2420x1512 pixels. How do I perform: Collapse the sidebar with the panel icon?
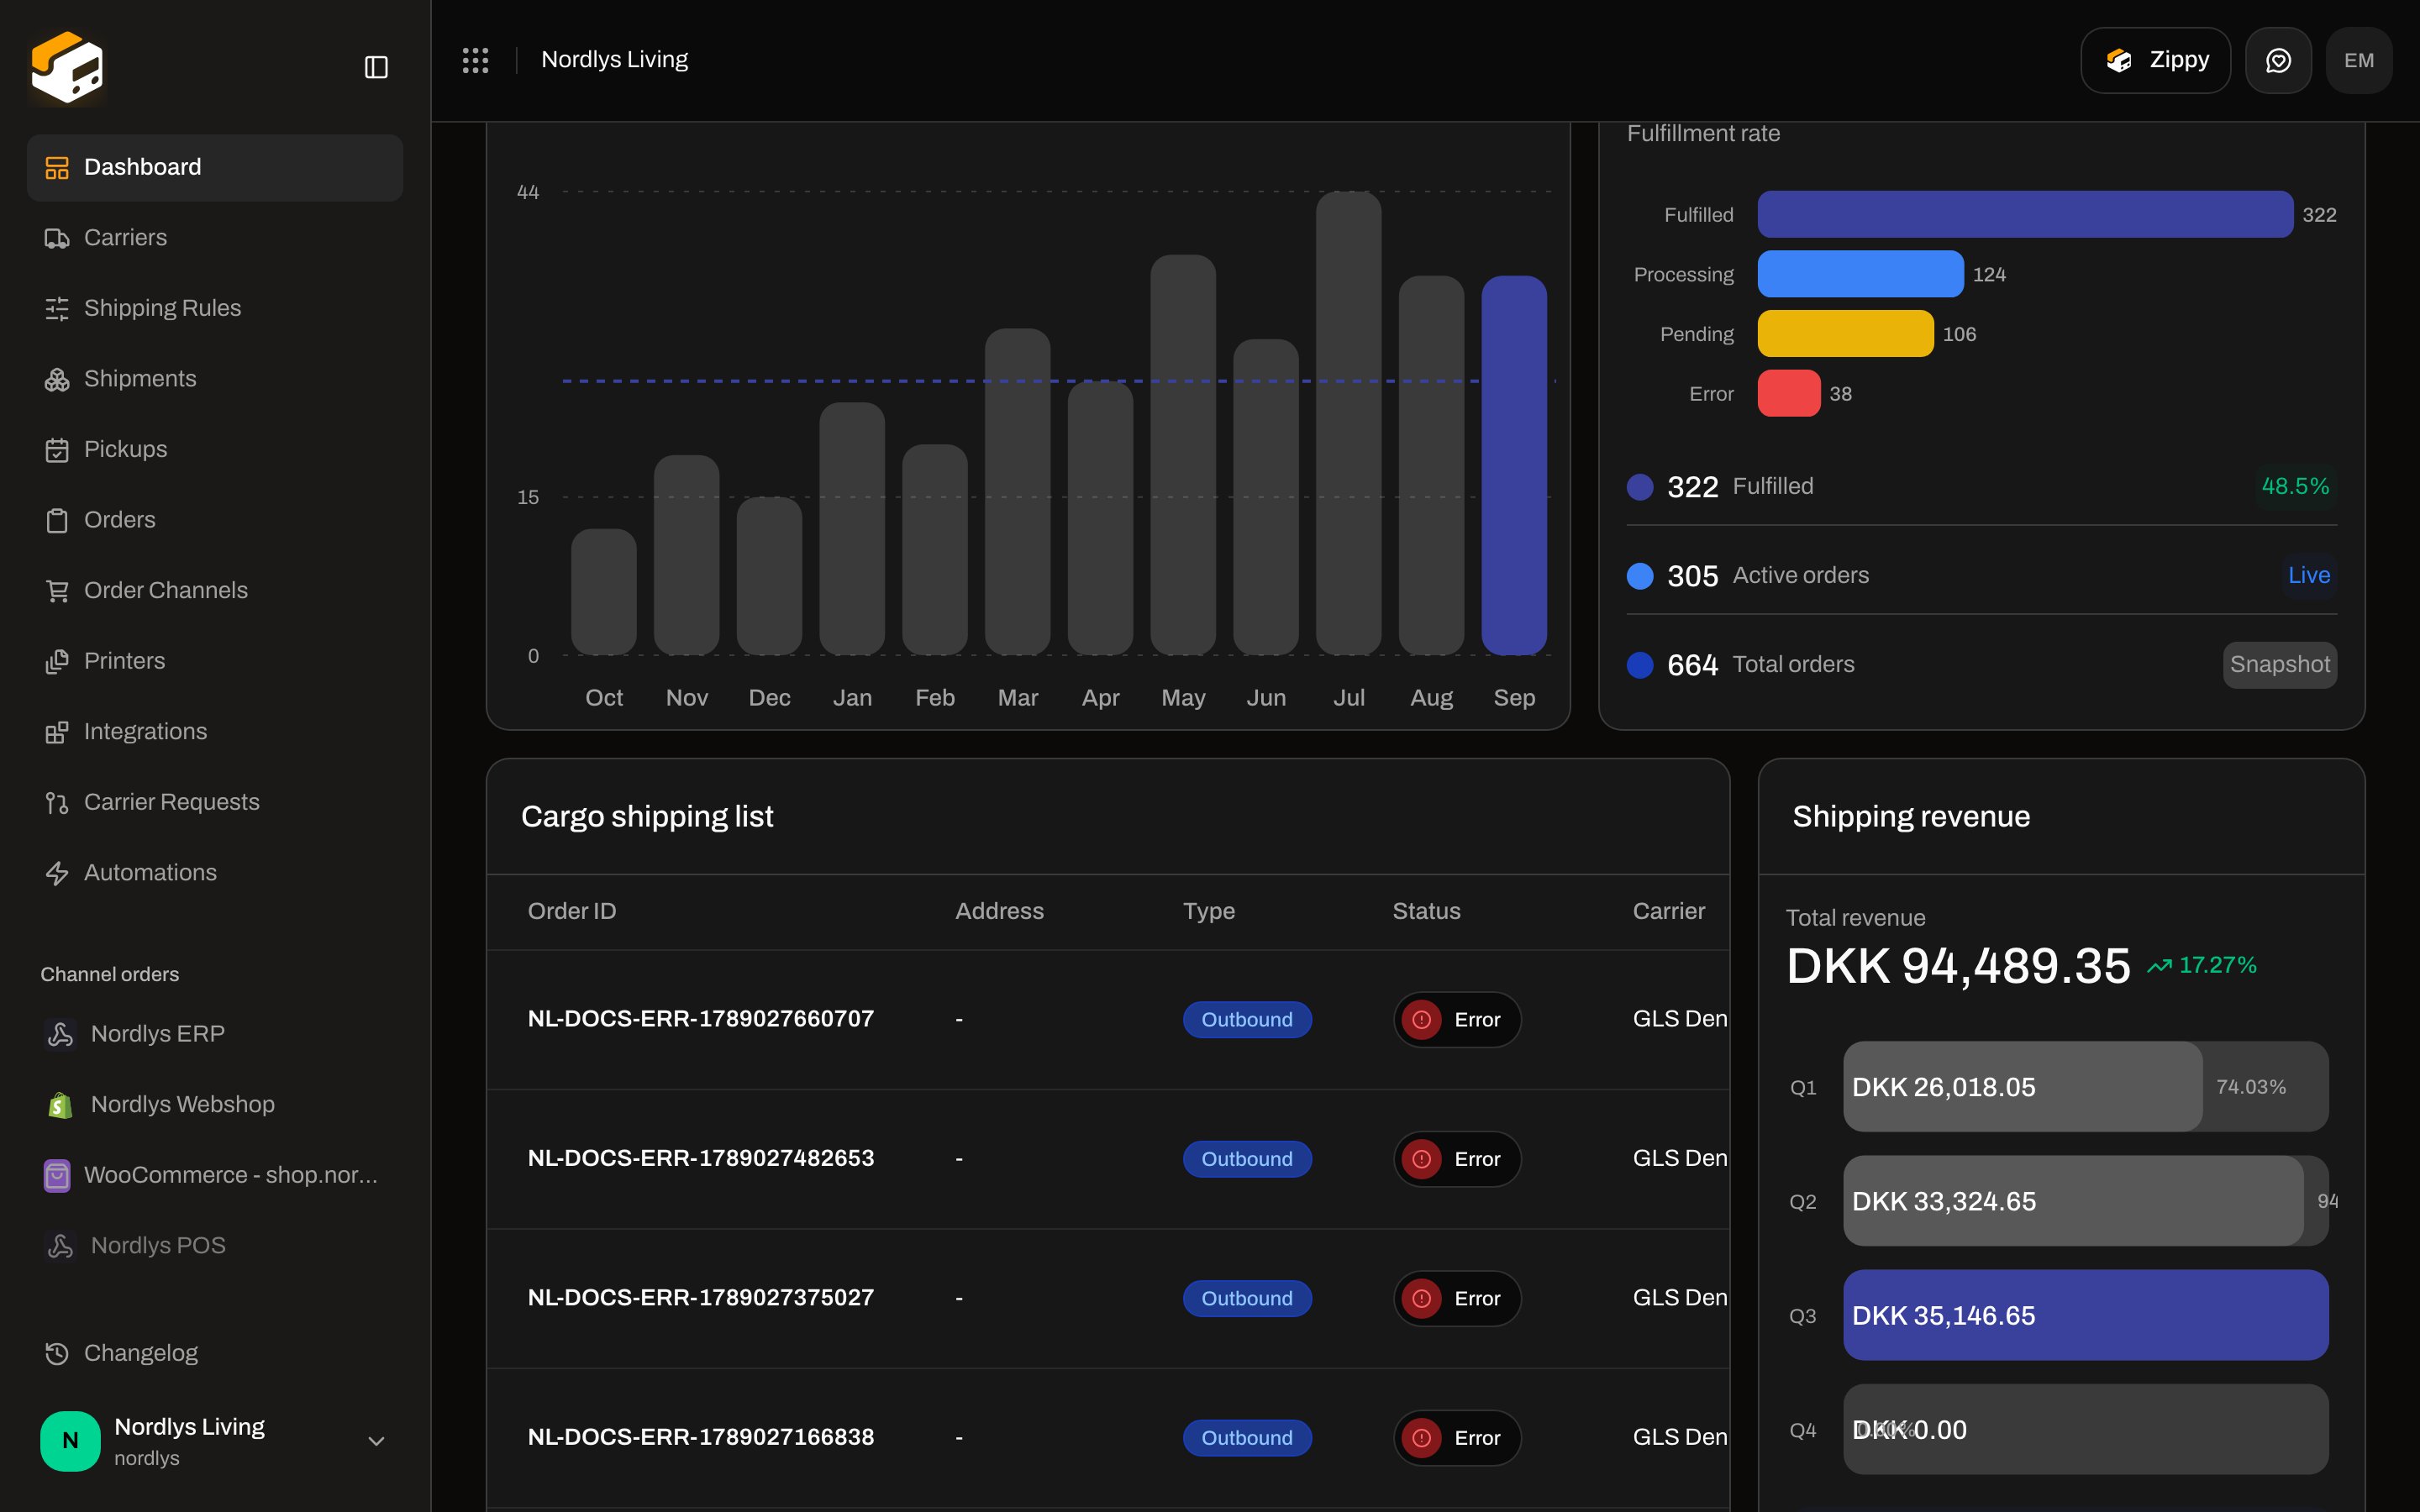[x=376, y=67]
